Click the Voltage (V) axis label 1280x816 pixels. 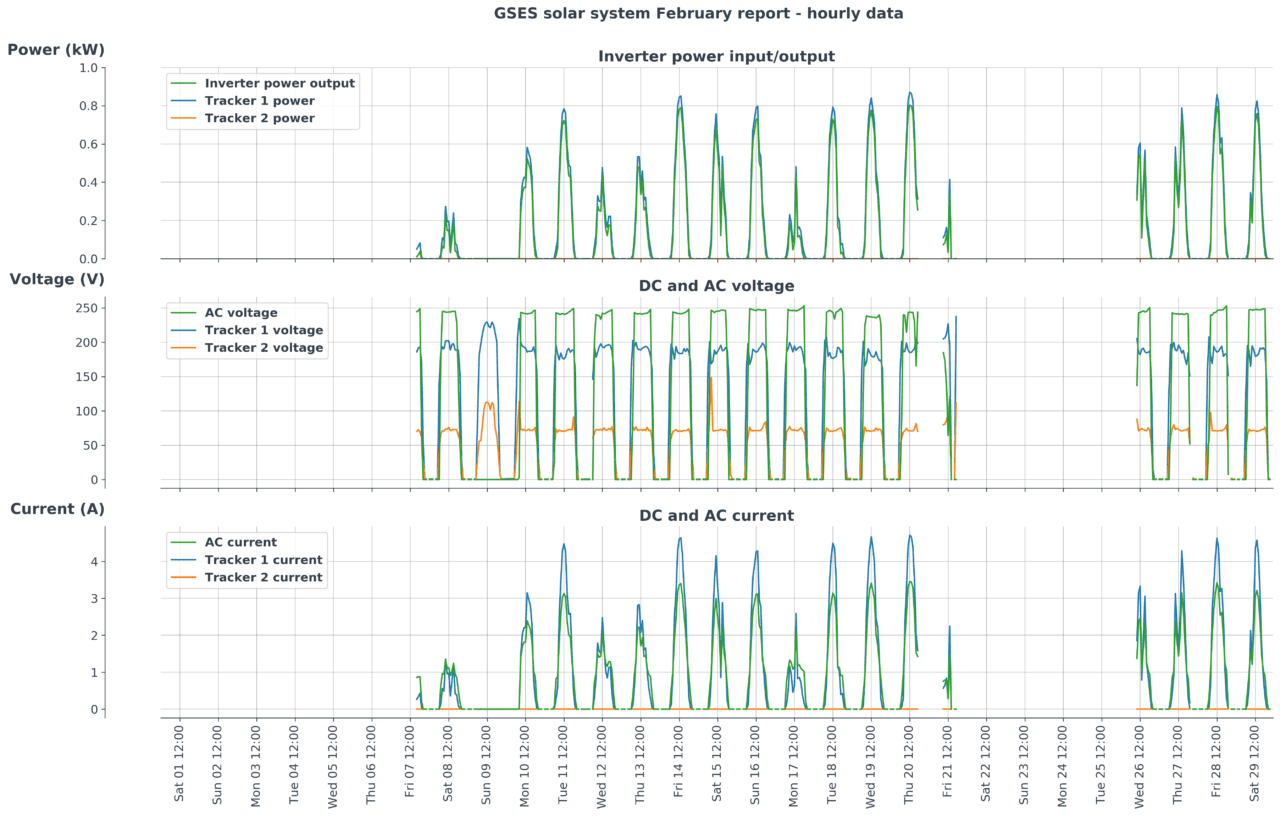pos(55,278)
